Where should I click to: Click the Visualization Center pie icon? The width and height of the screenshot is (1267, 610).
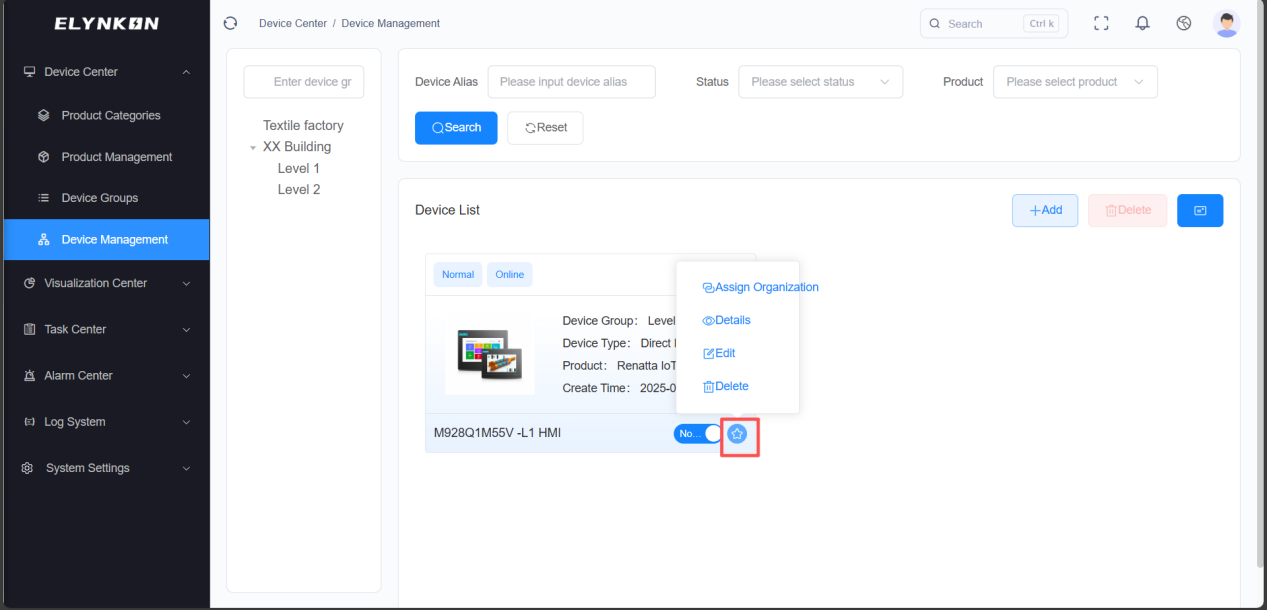coord(29,283)
